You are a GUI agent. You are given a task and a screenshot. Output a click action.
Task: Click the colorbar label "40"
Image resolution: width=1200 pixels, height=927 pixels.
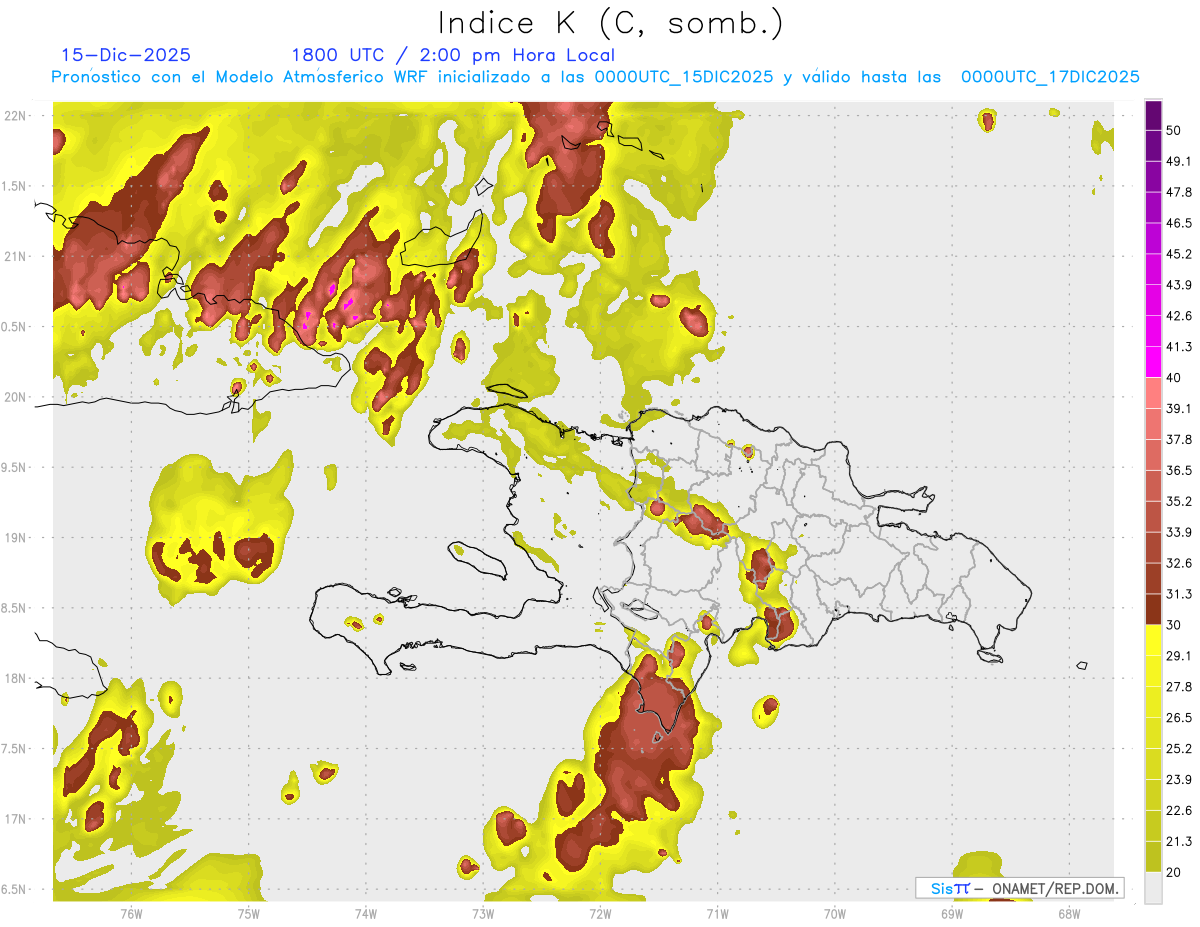click(1175, 378)
